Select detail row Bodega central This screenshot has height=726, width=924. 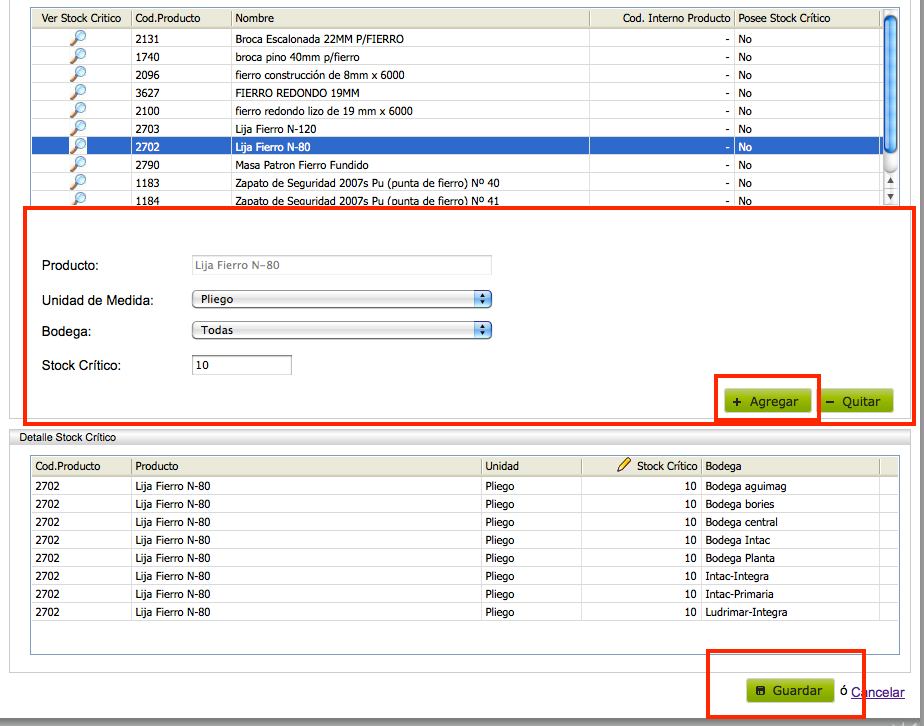tap(464, 522)
